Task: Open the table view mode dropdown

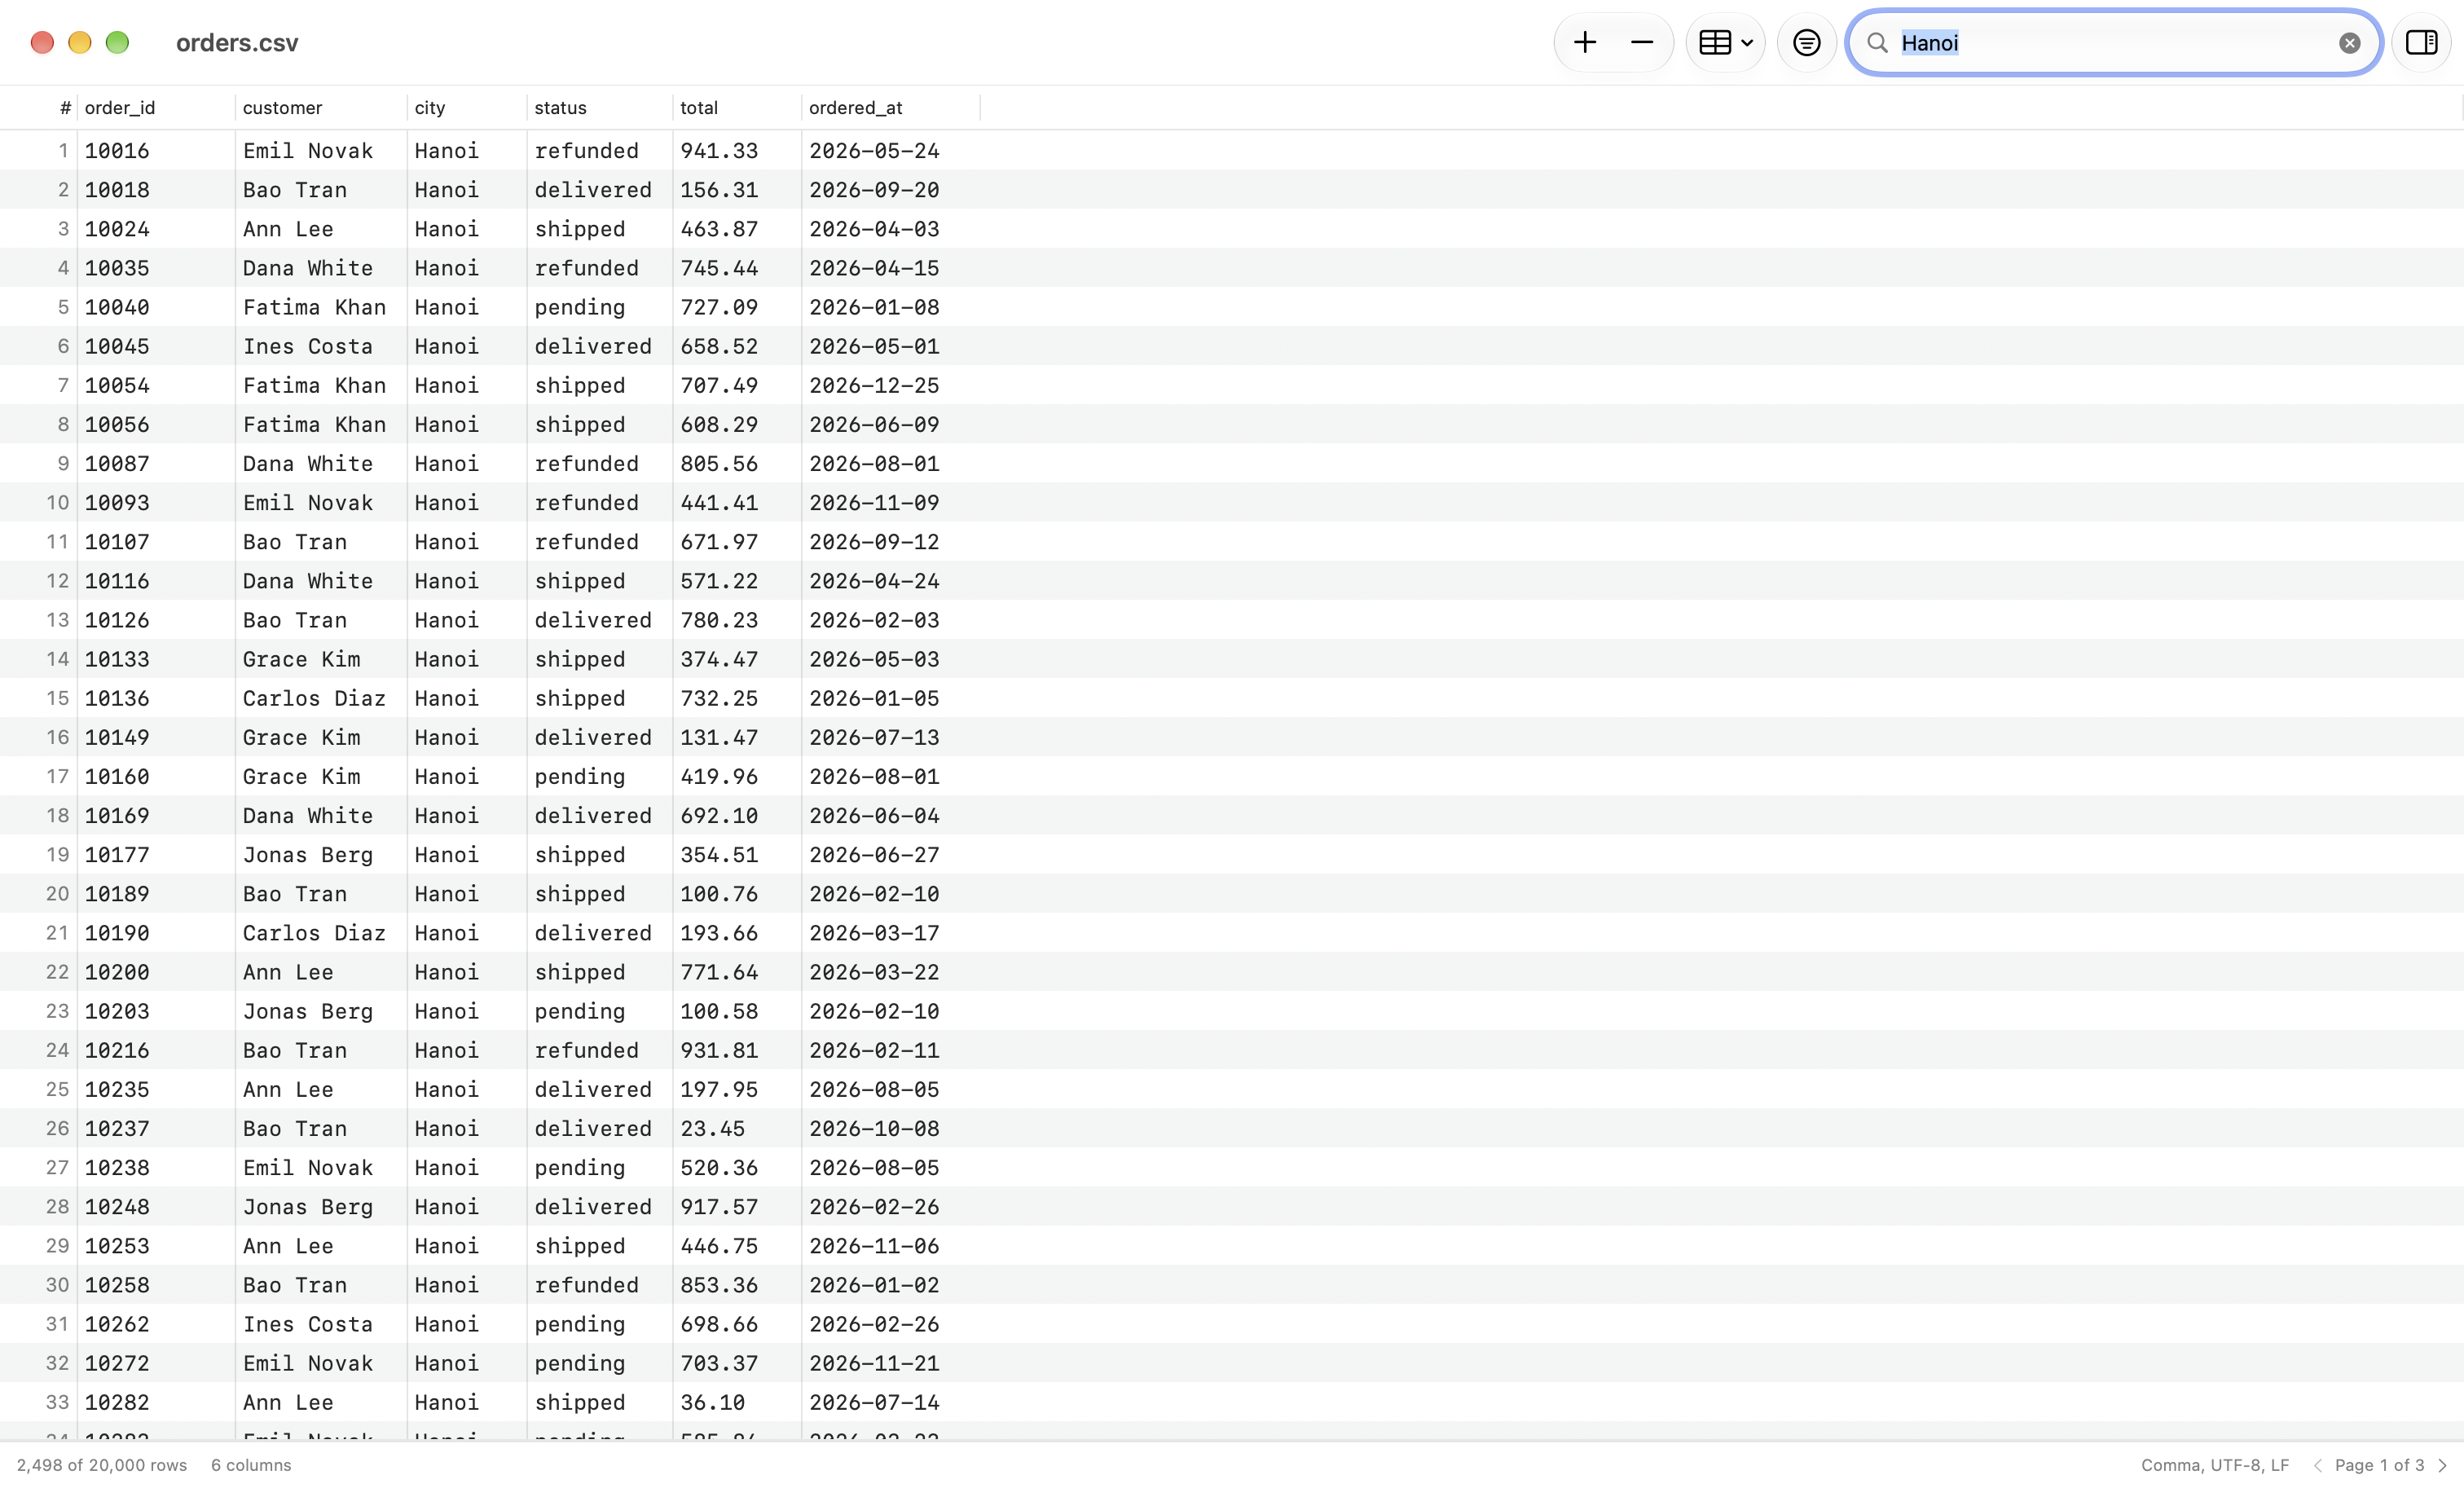Action: pos(1725,42)
